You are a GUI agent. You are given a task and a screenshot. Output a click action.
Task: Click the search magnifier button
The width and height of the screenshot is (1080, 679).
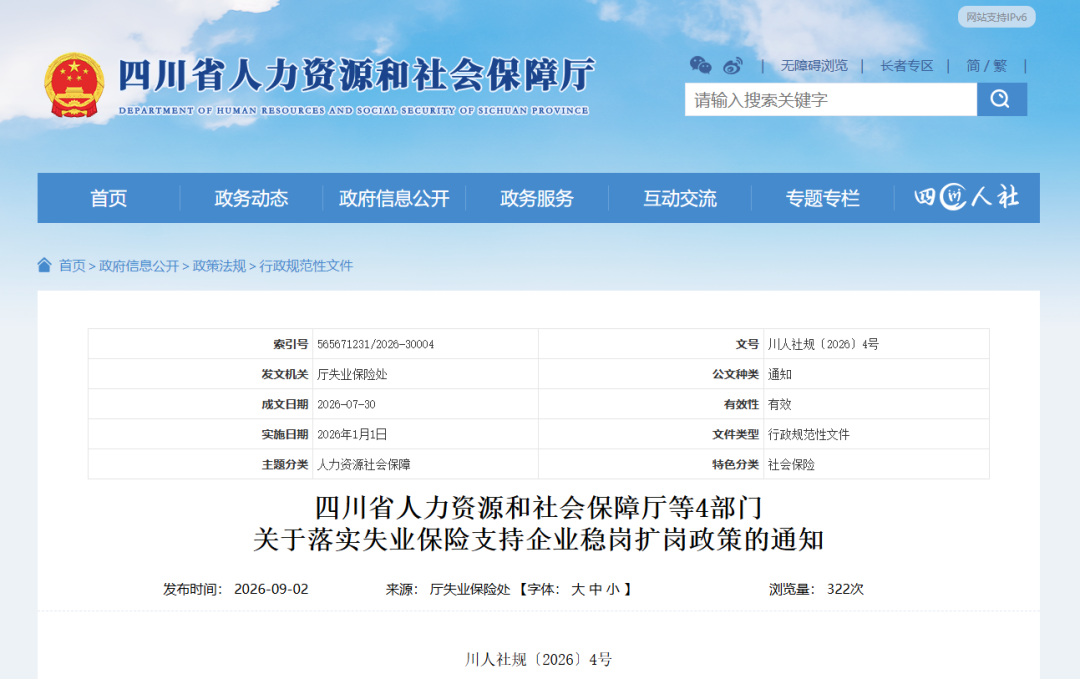coord(1001,99)
